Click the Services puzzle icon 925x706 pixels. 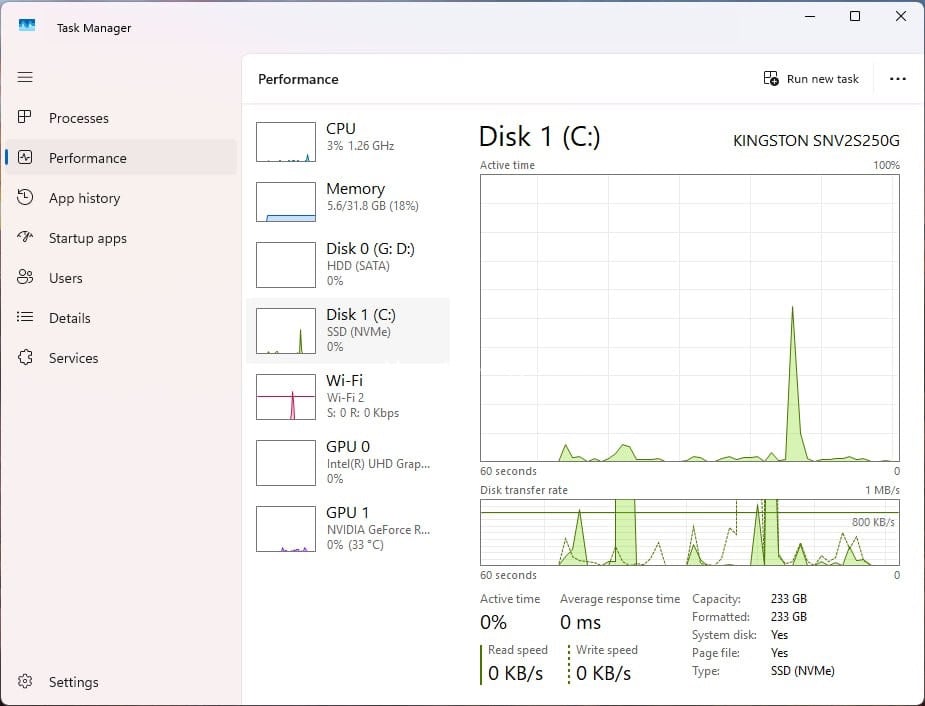coord(26,358)
